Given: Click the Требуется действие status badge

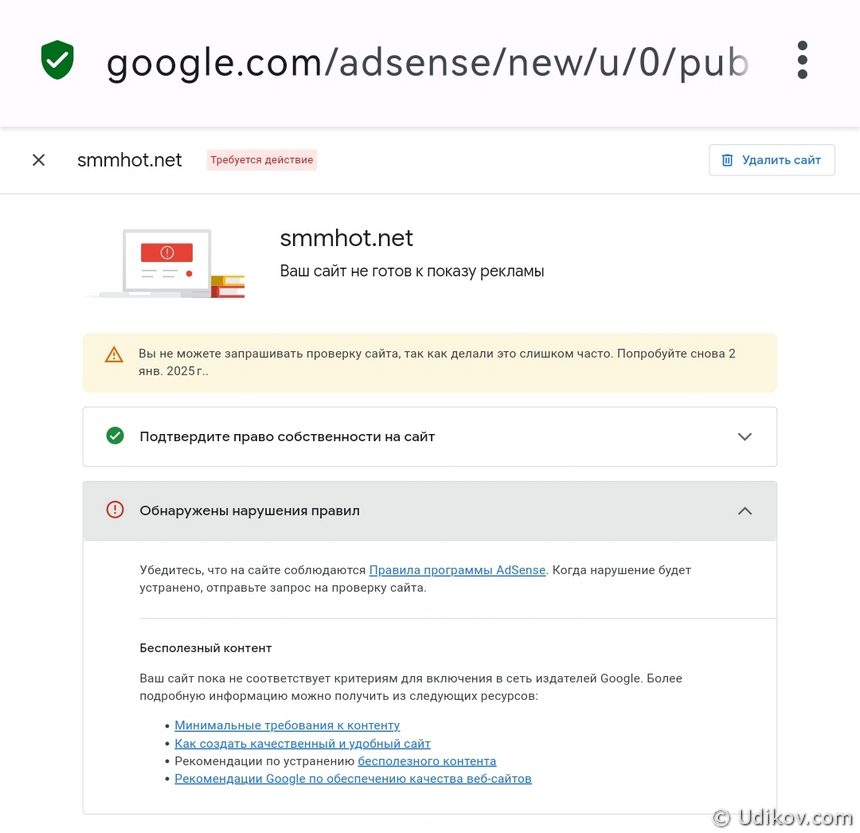Looking at the screenshot, I should [262, 160].
